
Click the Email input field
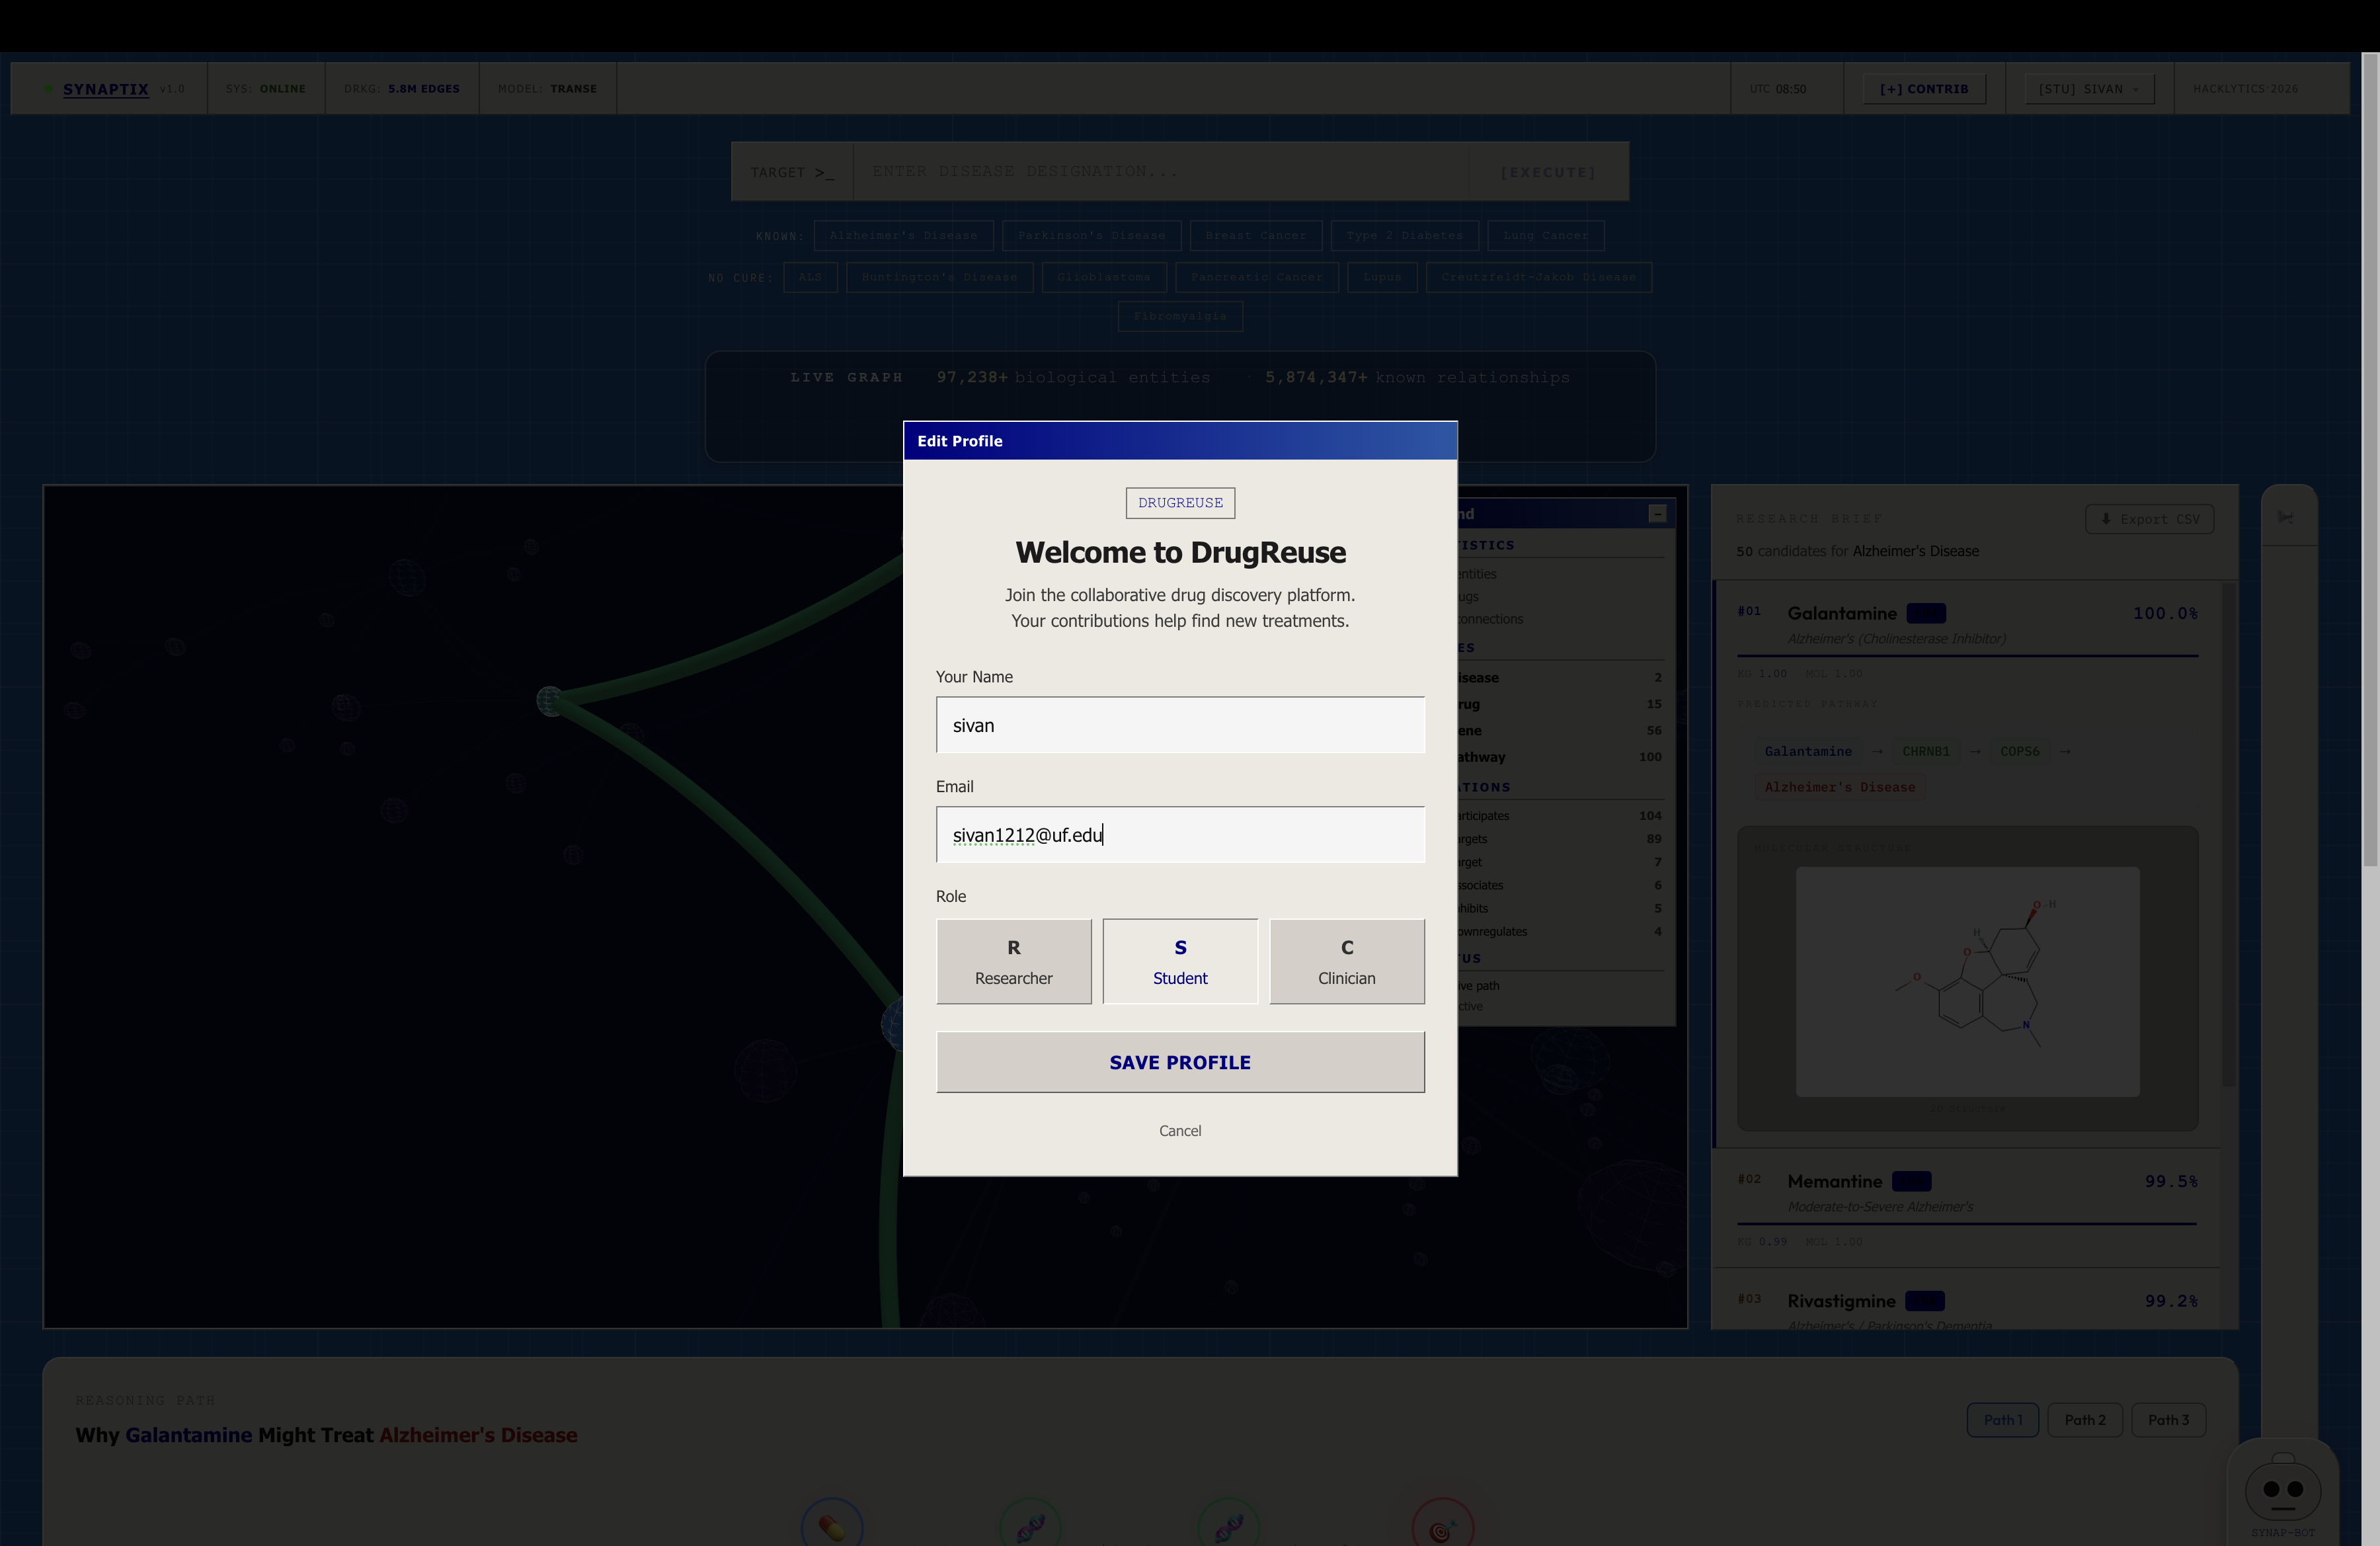pyautogui.click(x=1180, y=835)
